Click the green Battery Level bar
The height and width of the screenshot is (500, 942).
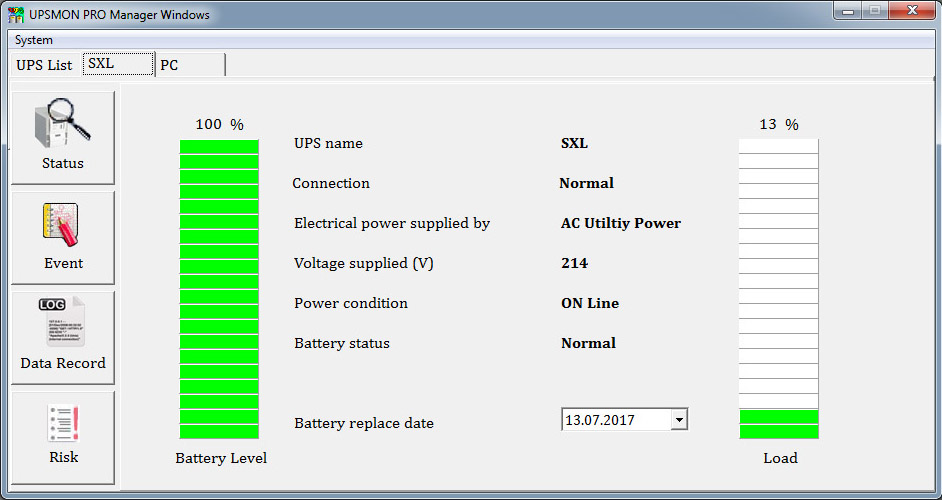coord(219,289)
